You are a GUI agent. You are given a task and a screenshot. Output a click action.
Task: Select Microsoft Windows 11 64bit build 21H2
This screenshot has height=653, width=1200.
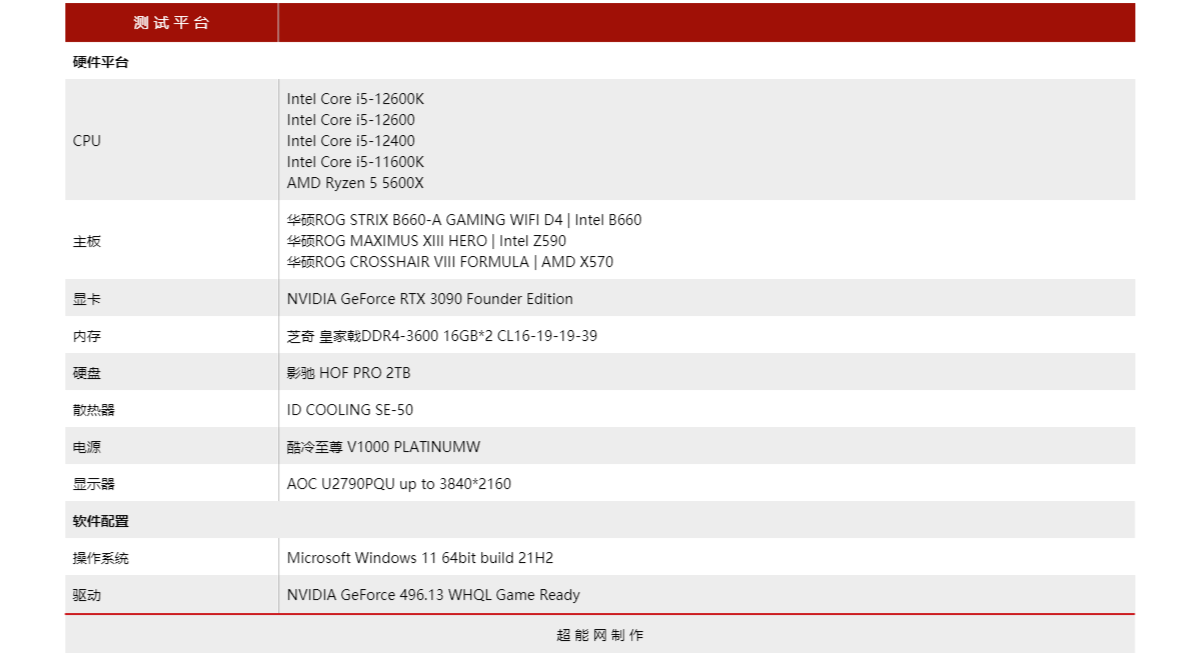pos(420,558)
